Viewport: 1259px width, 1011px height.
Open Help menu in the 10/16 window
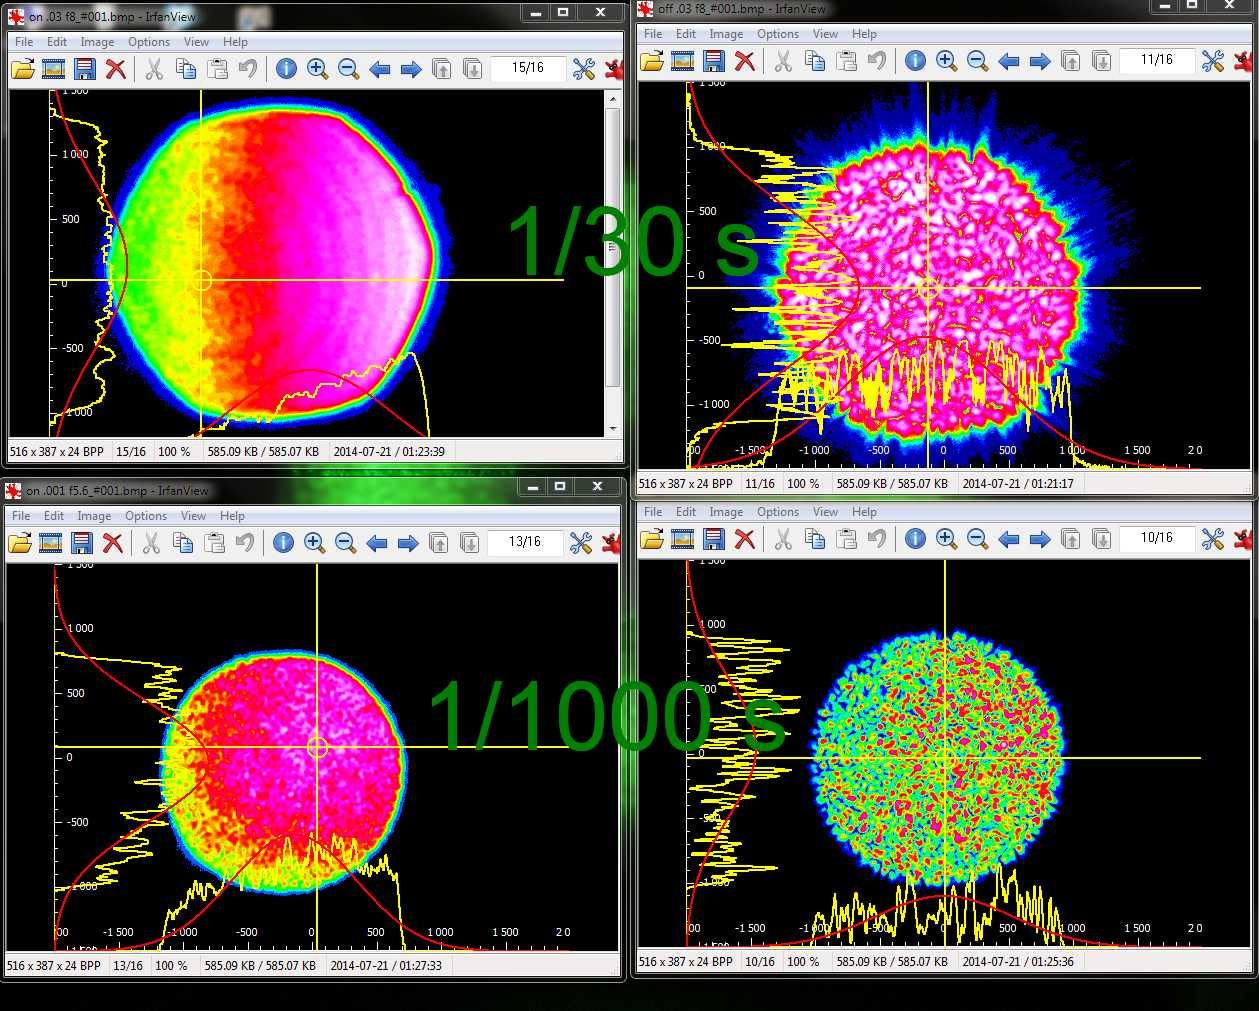point(864,512)
